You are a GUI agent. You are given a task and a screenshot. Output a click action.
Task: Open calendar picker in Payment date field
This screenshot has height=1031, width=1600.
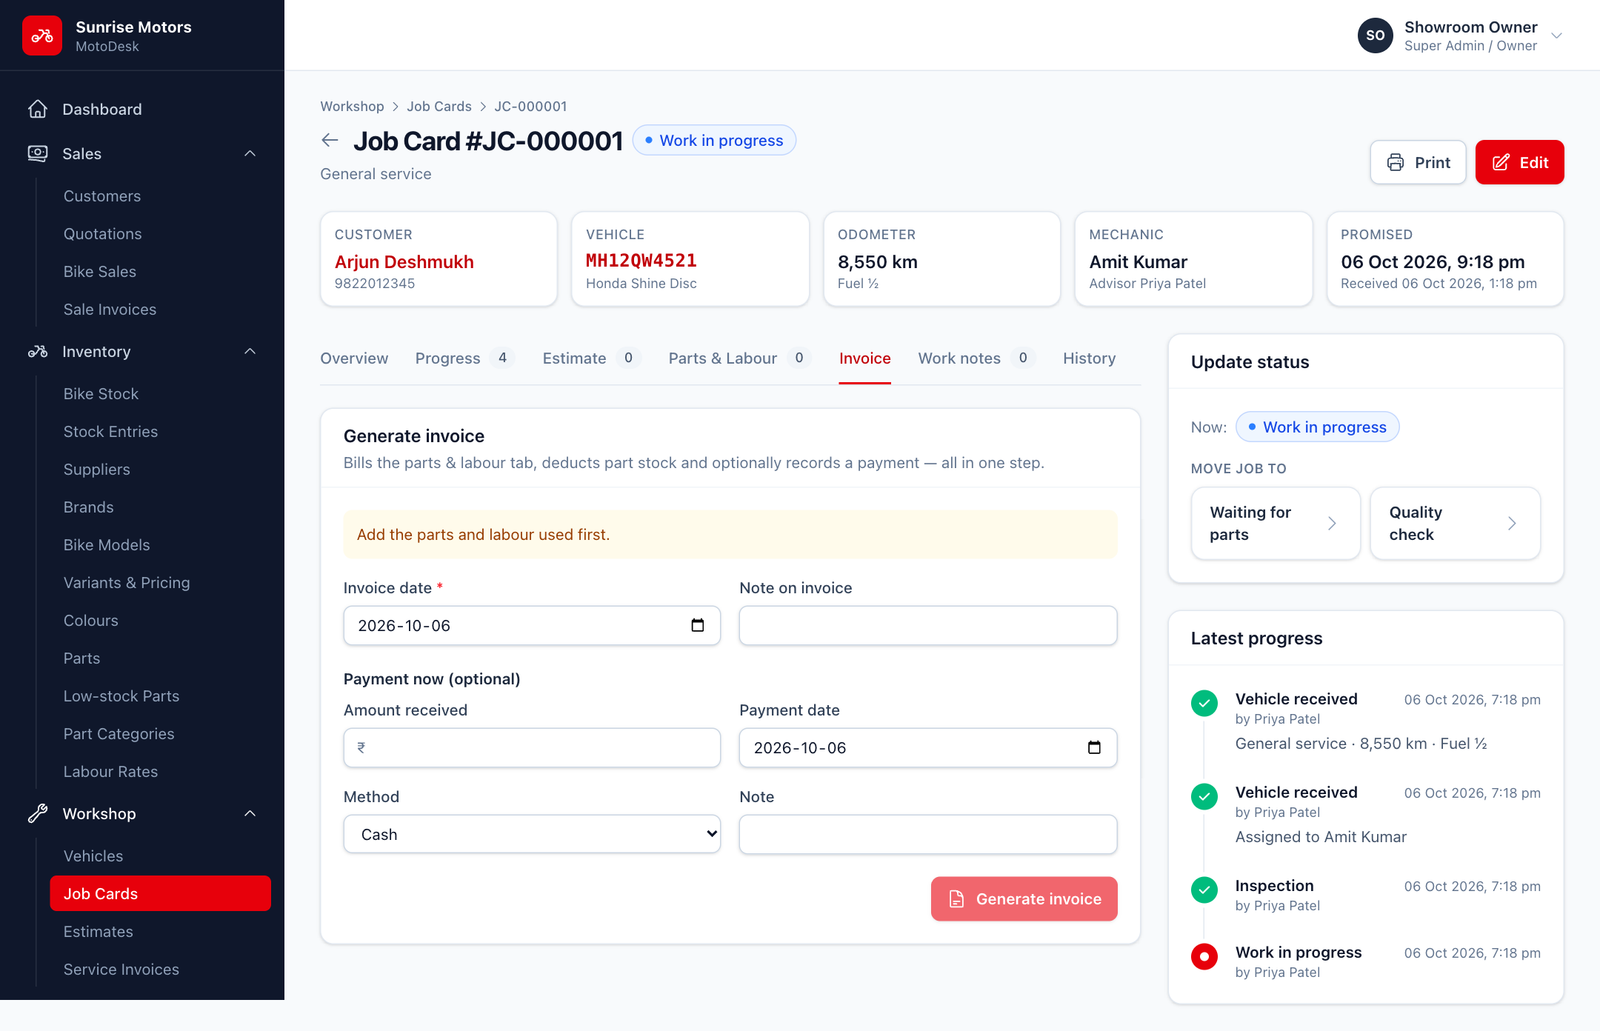(x=1094, y=747)
